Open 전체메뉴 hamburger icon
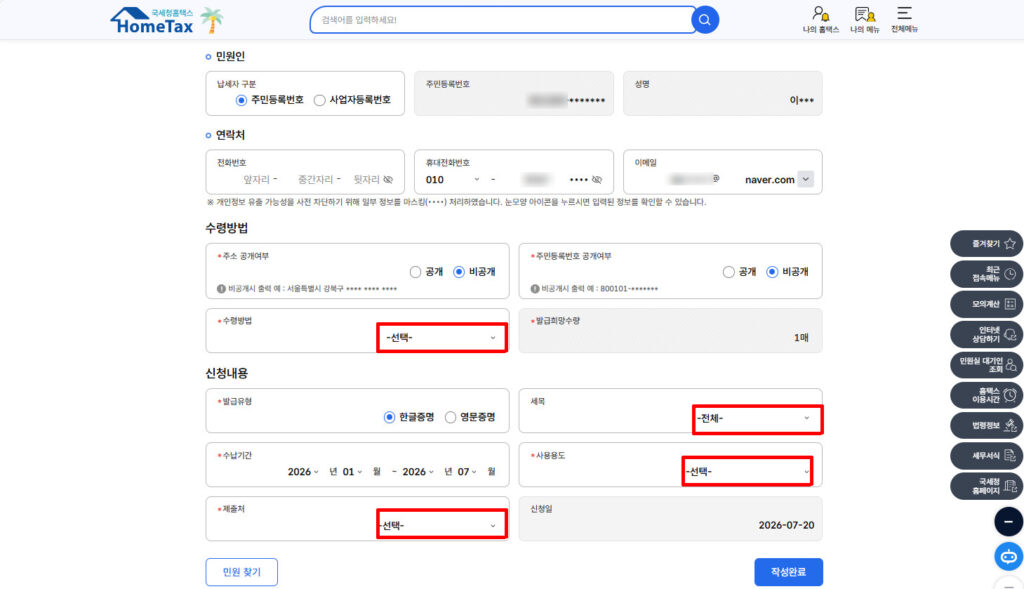The image size is (1024, 589). click(x=904, y=20)
